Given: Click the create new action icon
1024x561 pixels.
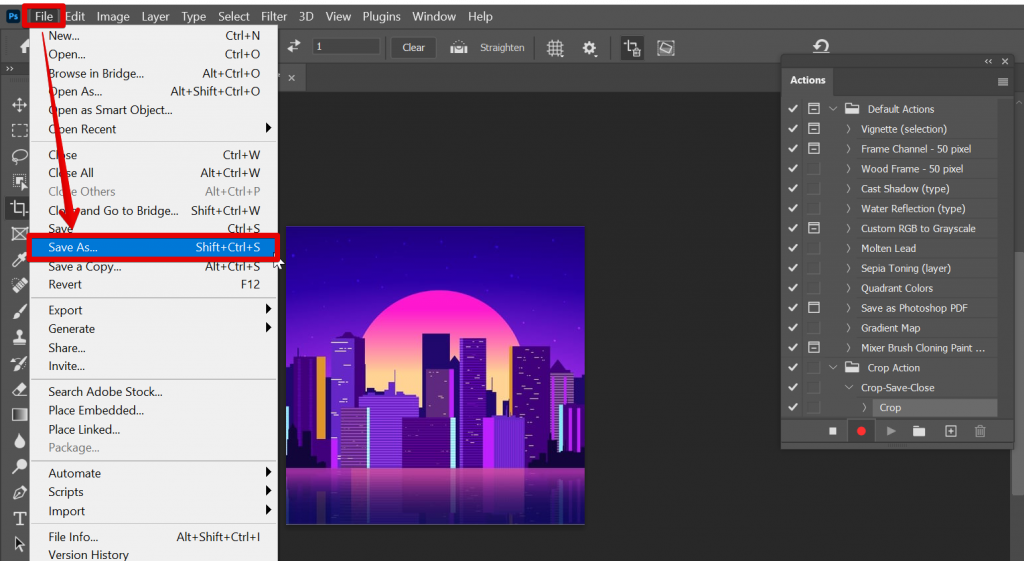Looking at the screenshot, I should (950, 431).
